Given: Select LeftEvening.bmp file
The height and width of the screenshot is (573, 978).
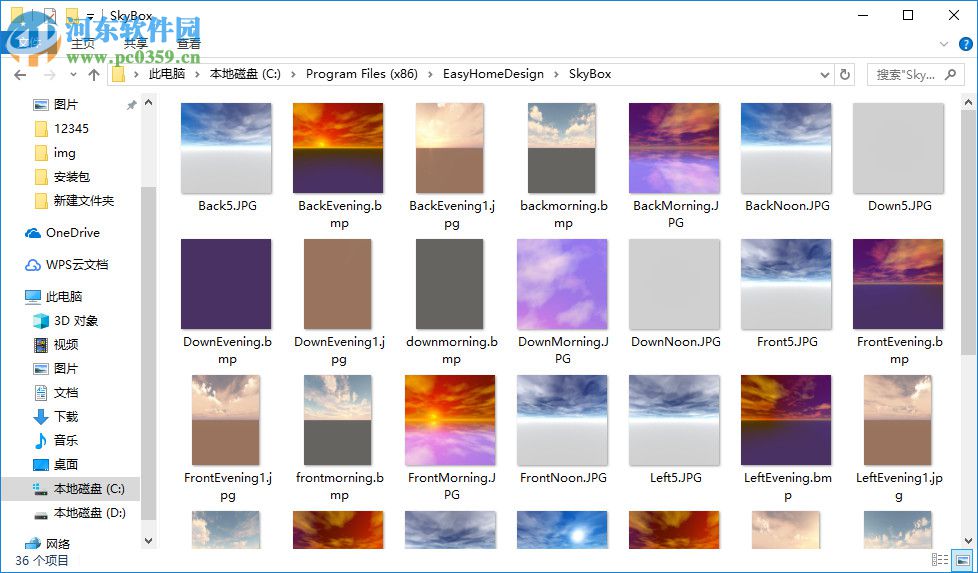Looking at the screenshot, I should point(787,420).
